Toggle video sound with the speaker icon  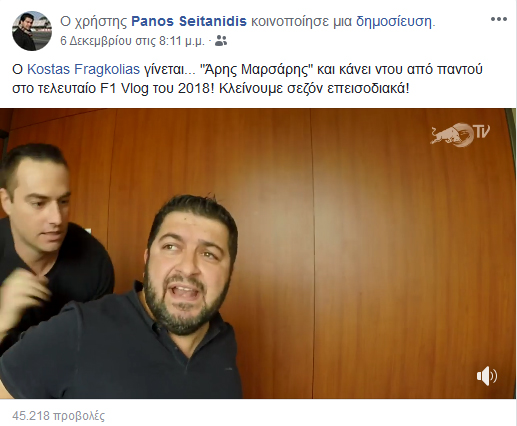pos(486,376)
